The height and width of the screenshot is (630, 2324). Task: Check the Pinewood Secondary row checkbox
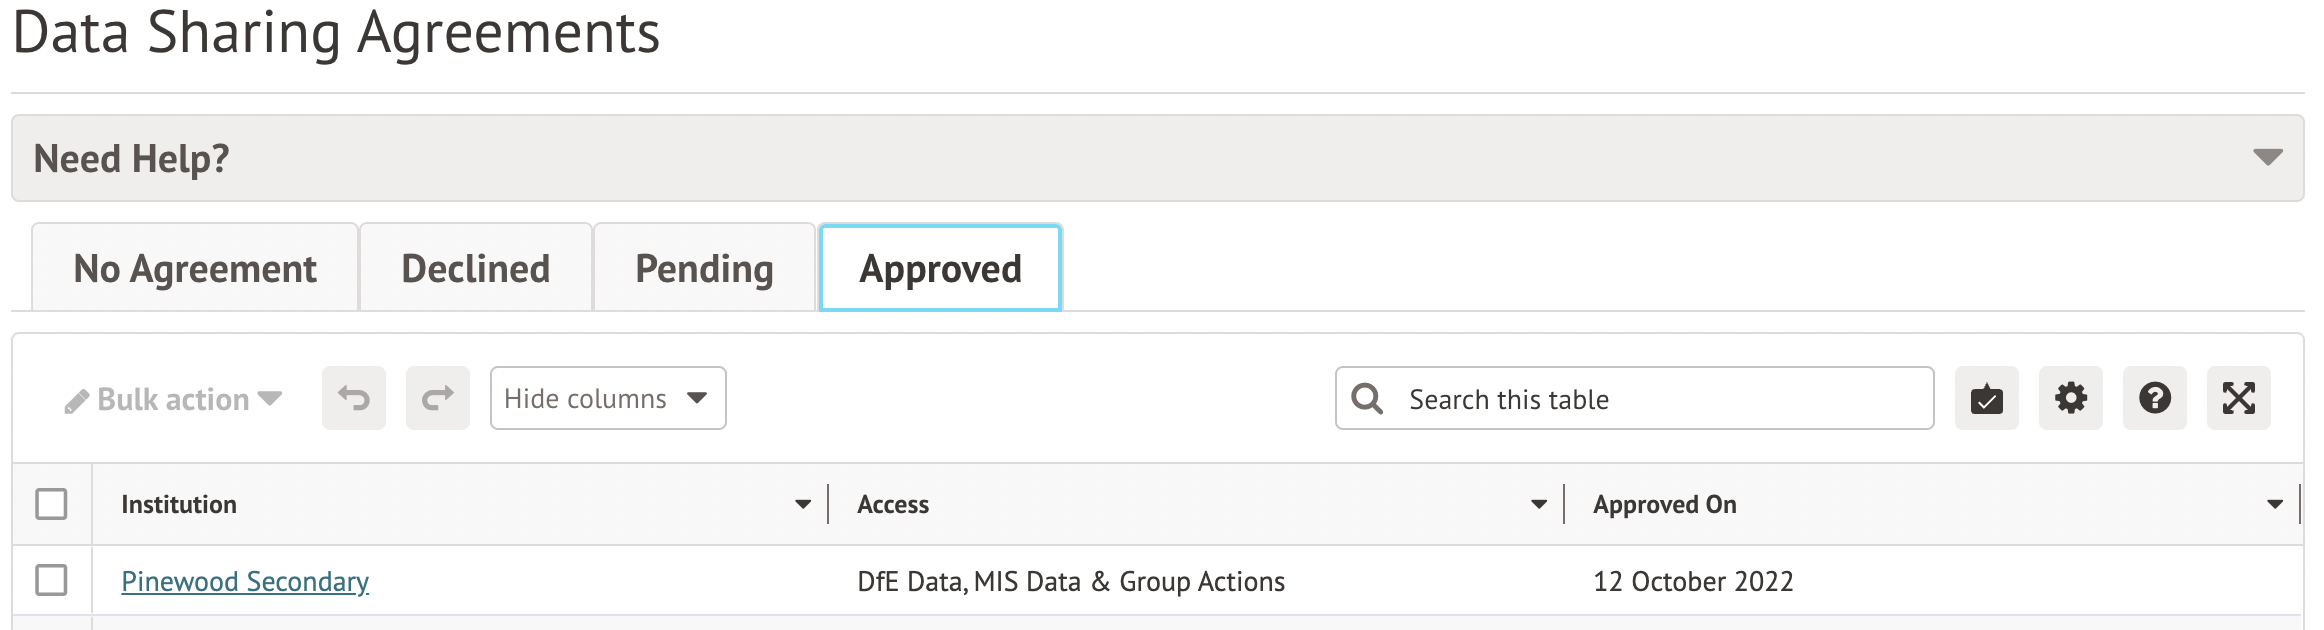(x=51, y=580)
